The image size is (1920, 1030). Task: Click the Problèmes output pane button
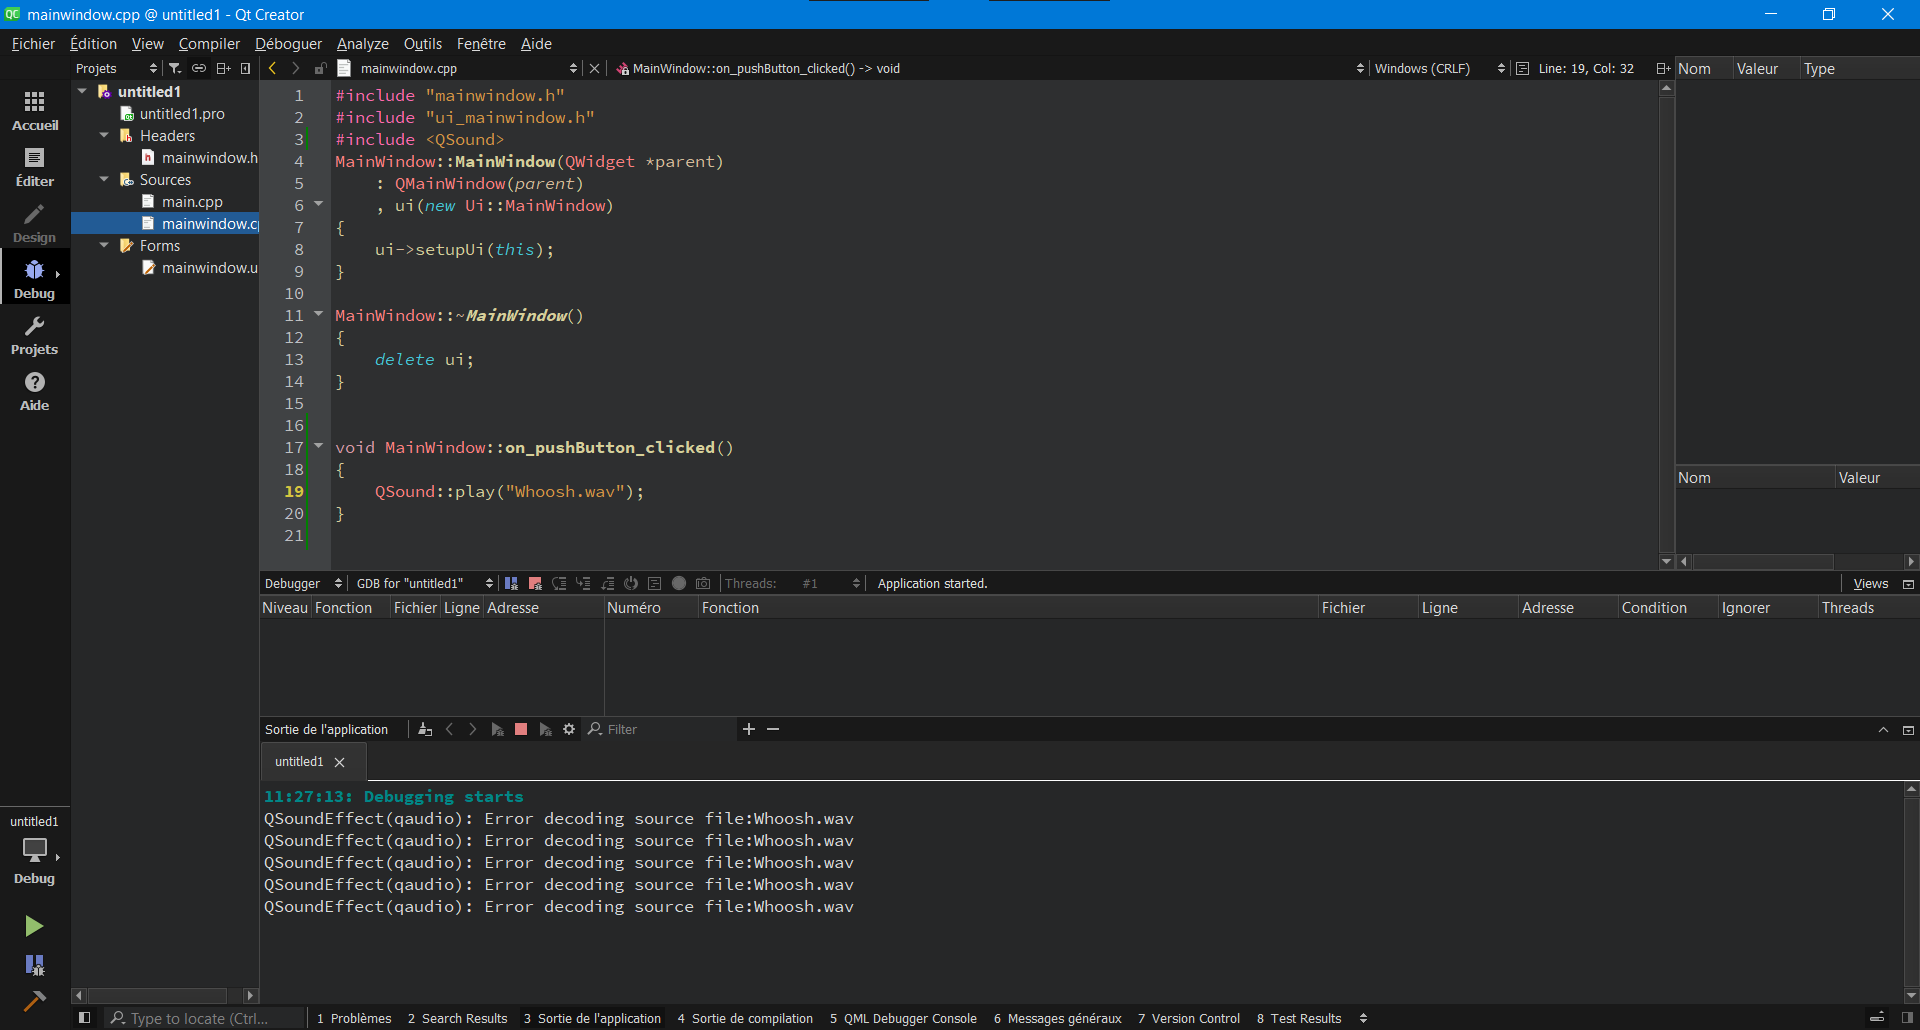pos(353,1018)
